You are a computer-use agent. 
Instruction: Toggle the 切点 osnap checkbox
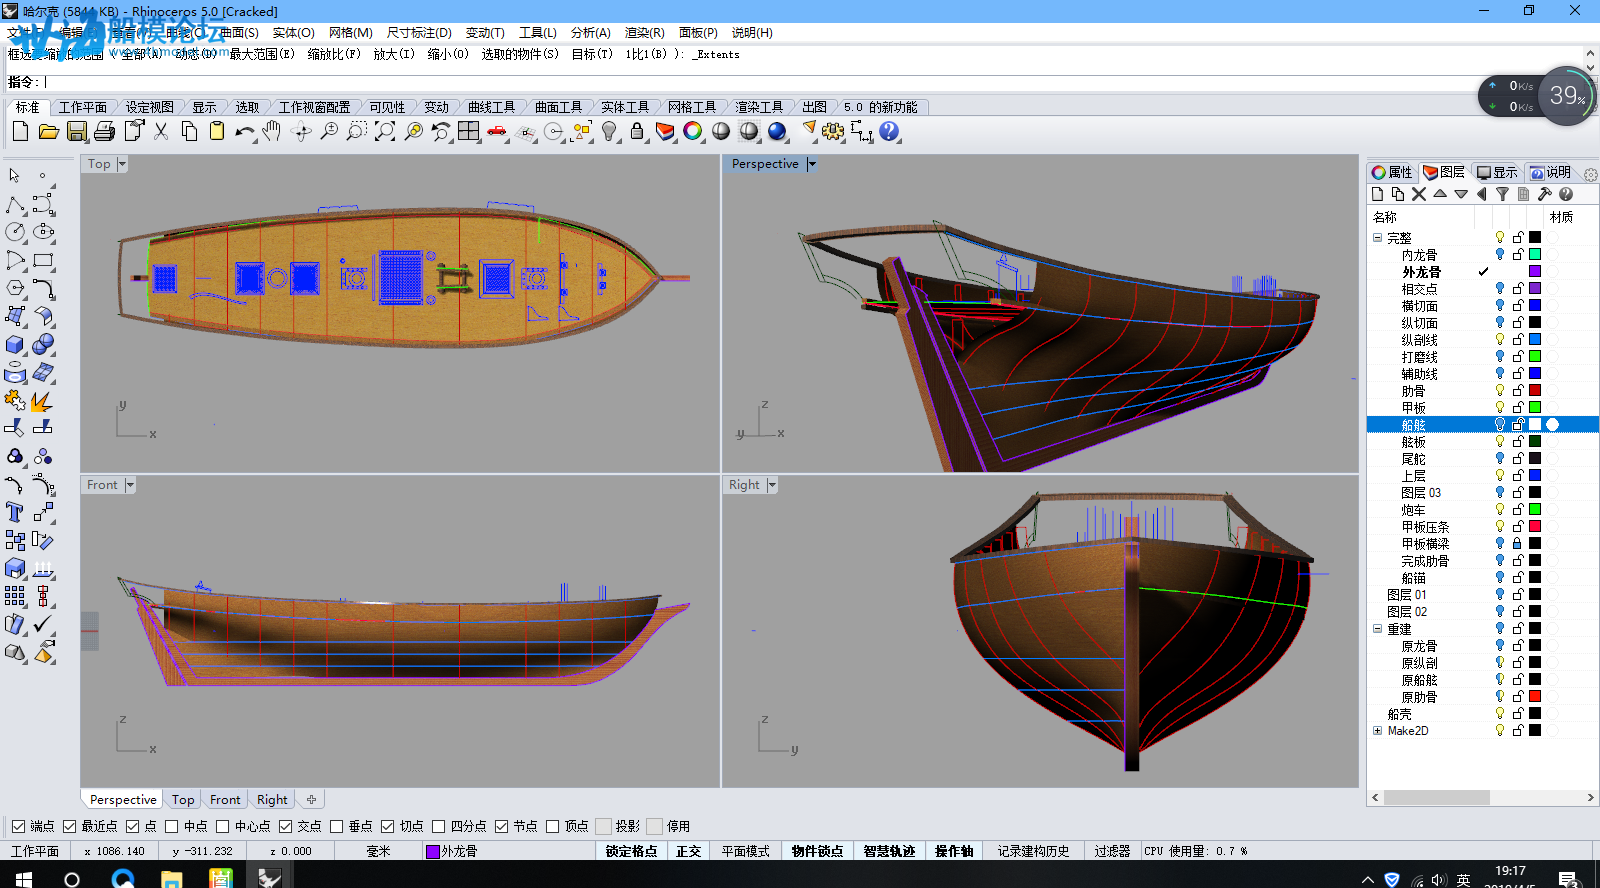387,826
